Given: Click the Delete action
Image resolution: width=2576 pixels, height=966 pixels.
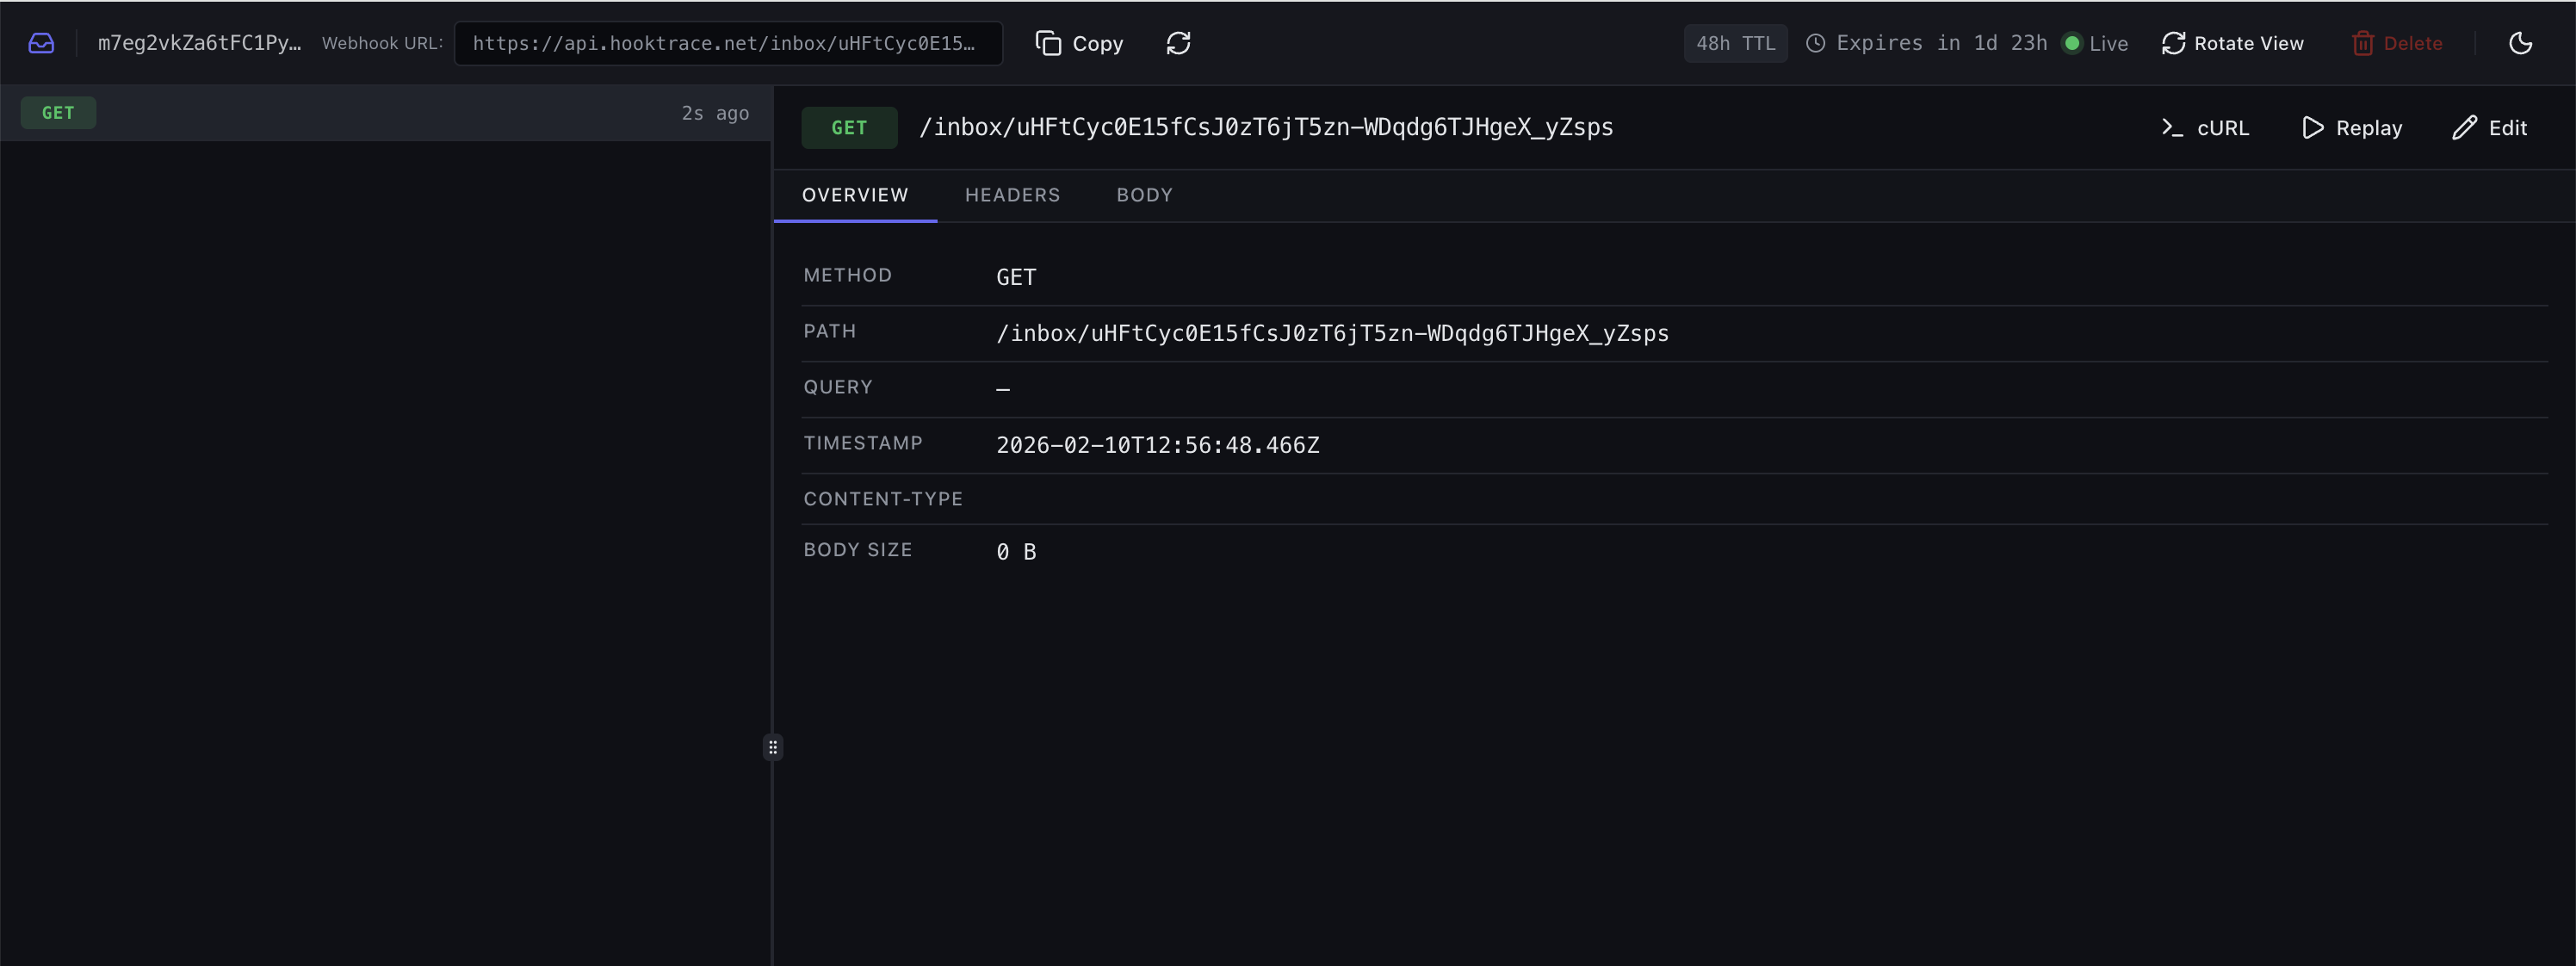Looking at the screenshot, I should (2396, 43).
